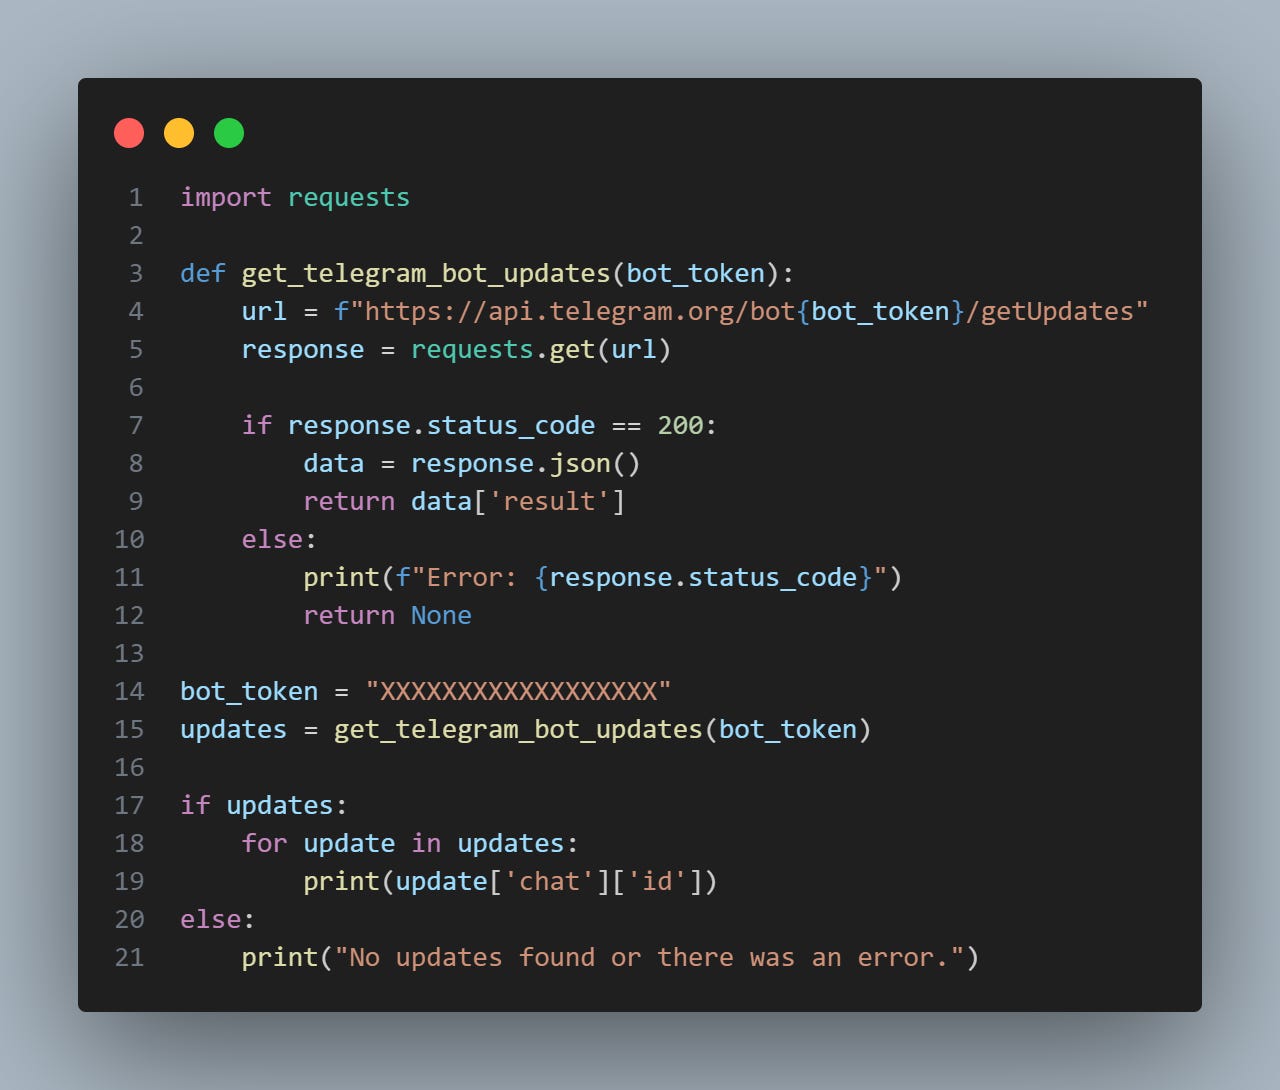Screen dimensions: 1280x1090
Task: Click line number 14 in the gutter
Action: click(x=129, y=692)
